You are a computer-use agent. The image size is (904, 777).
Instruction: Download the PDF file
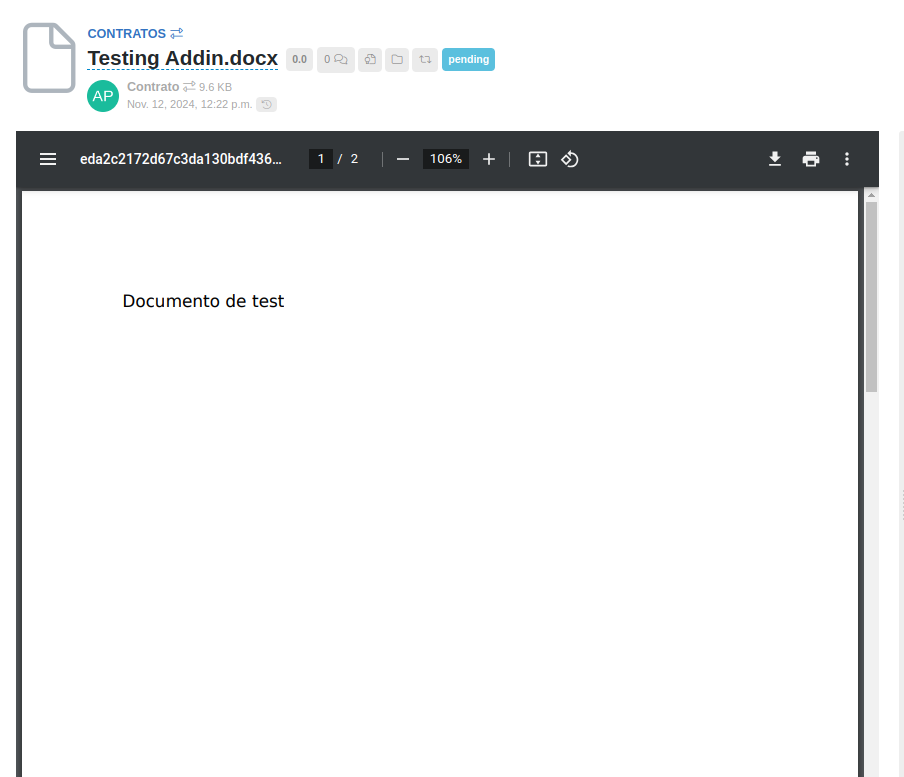click(775, 159)
